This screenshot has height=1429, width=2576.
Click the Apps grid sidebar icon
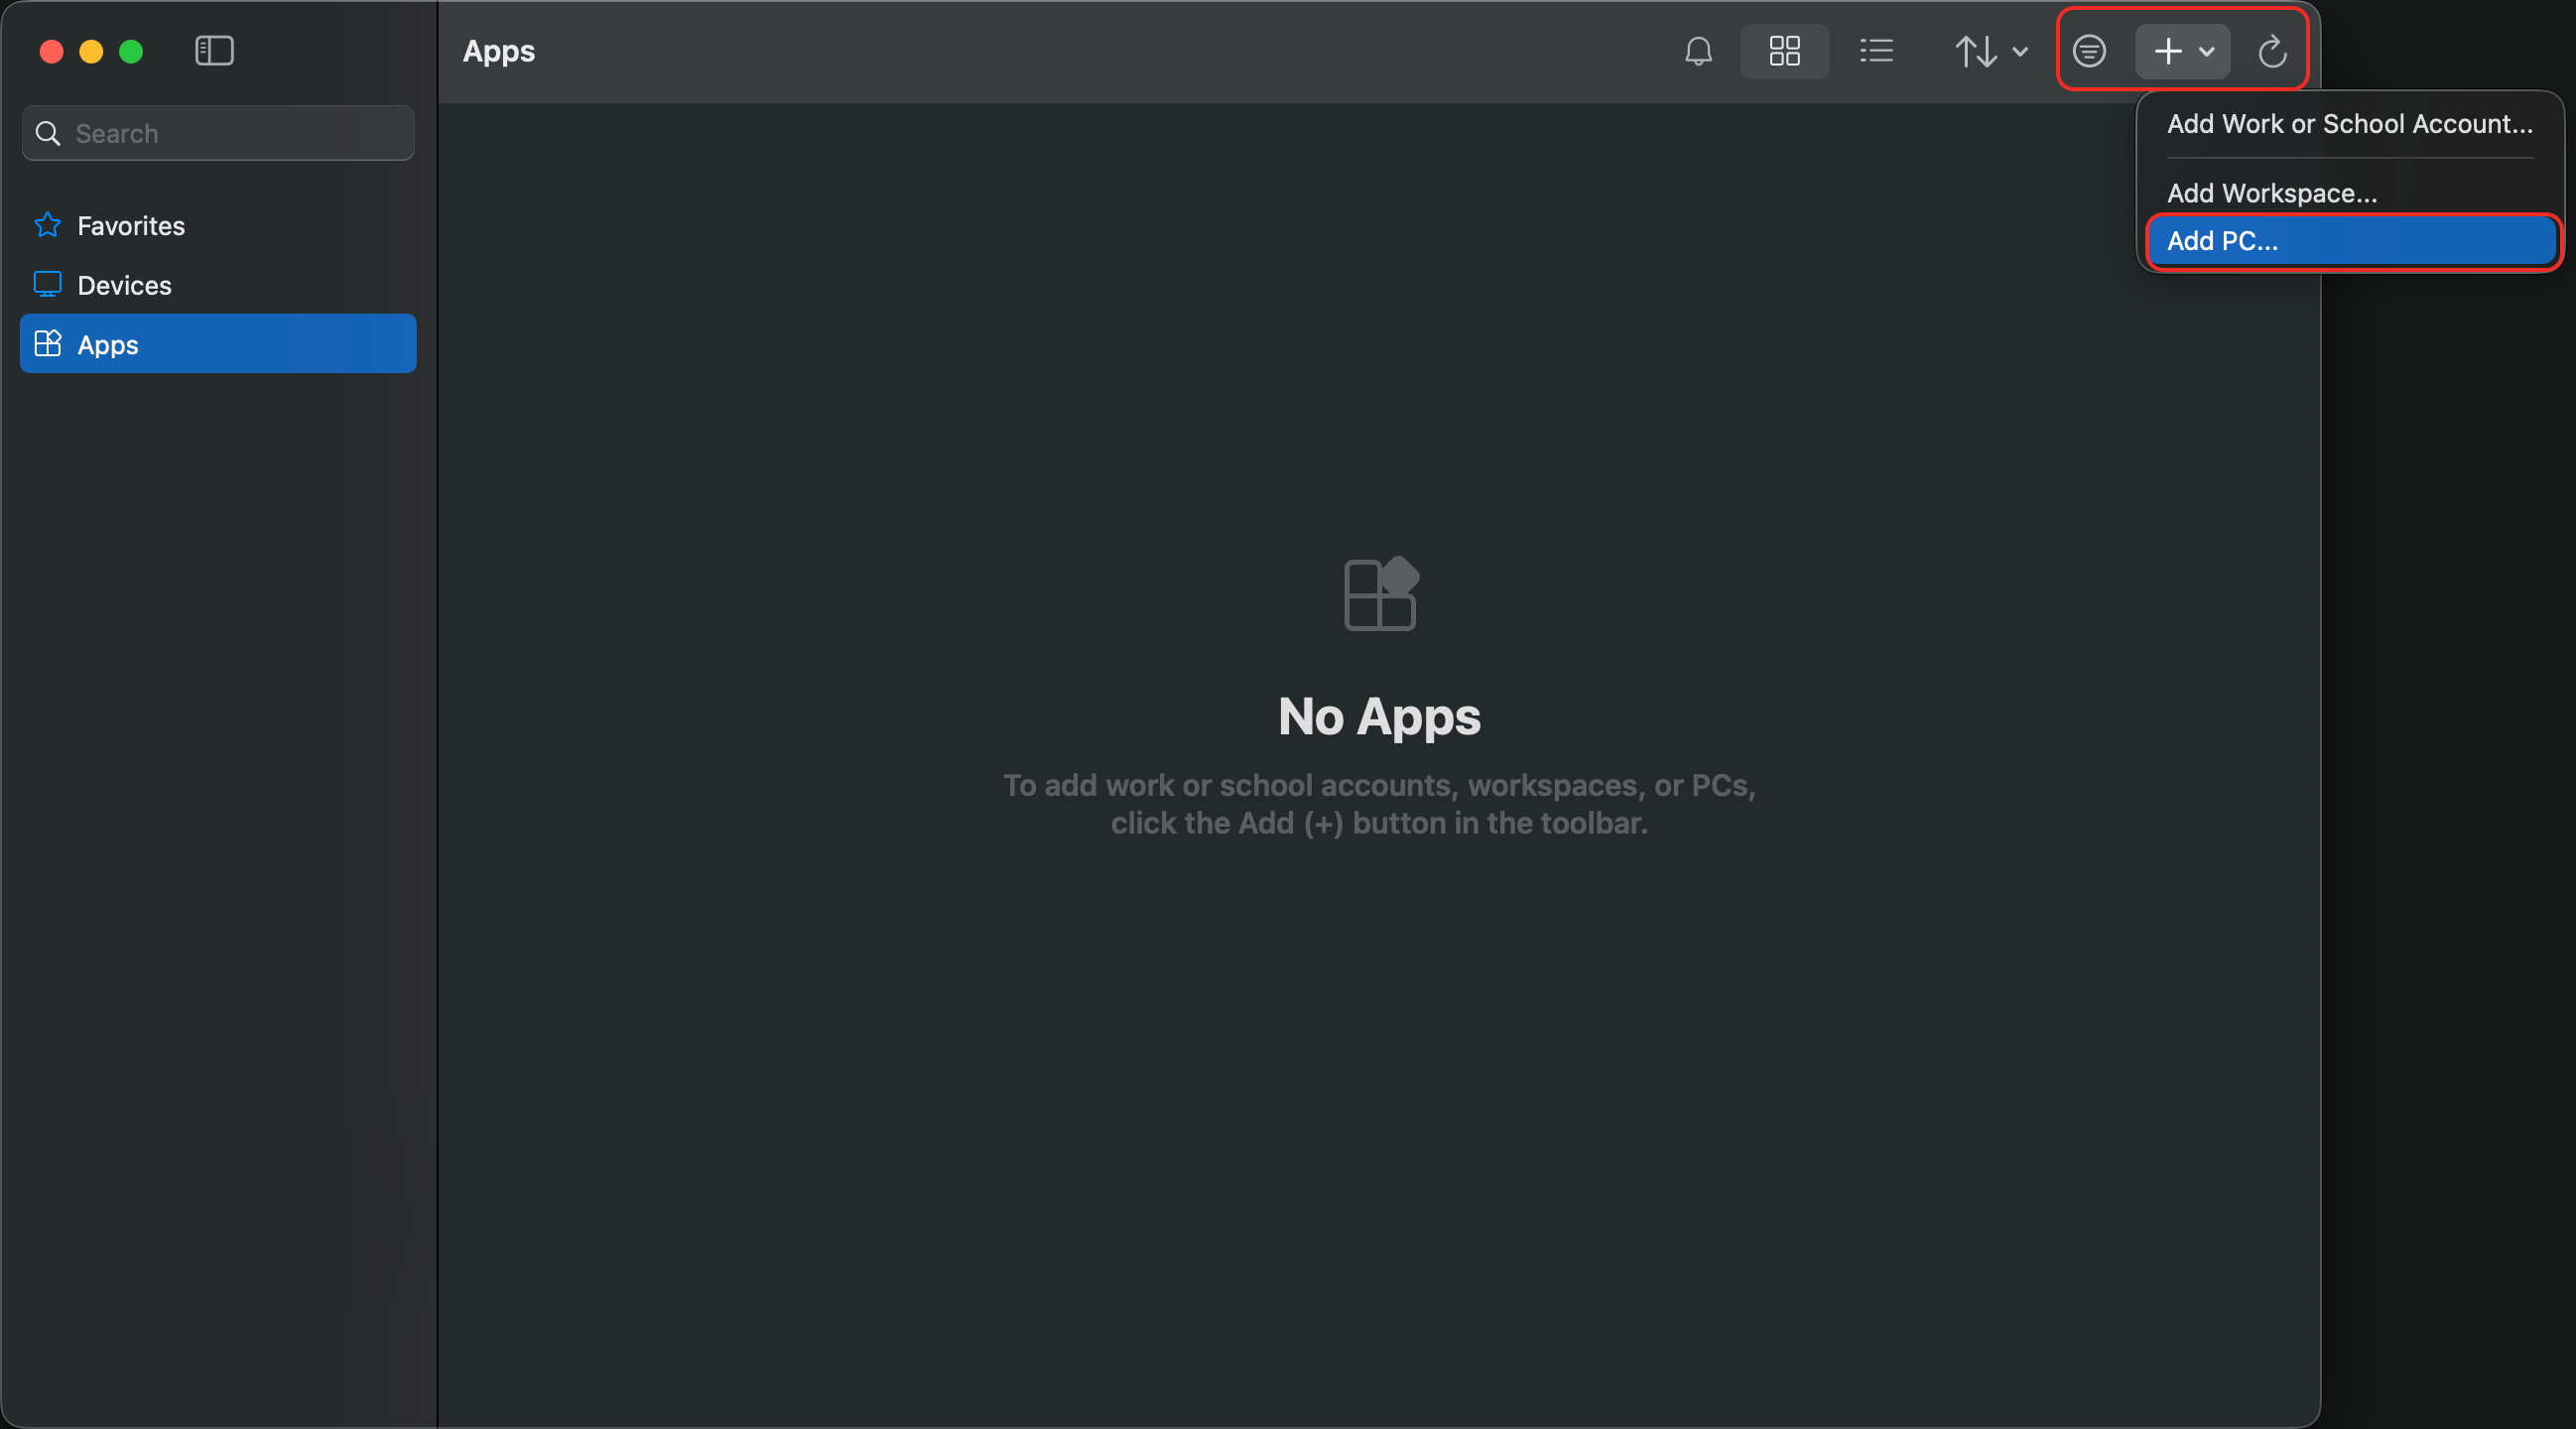coord(47,344)
